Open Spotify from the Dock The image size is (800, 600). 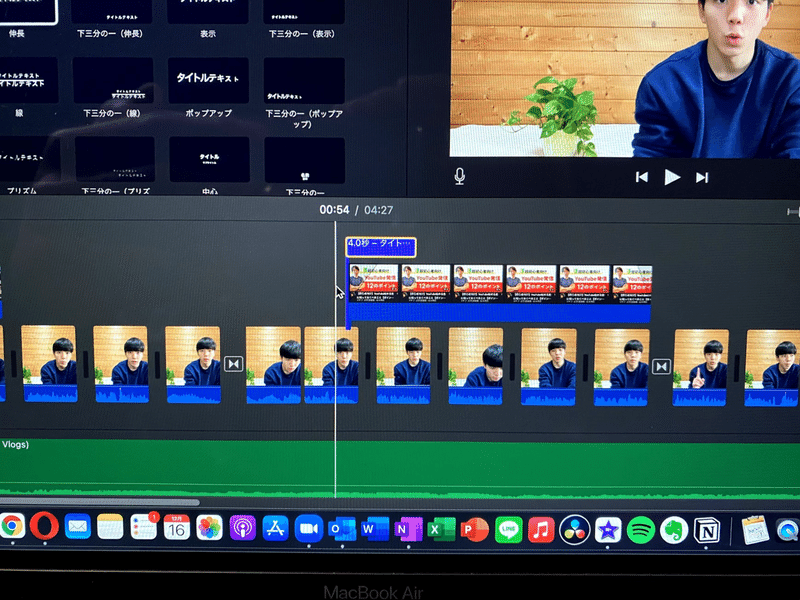click(641, 531)
